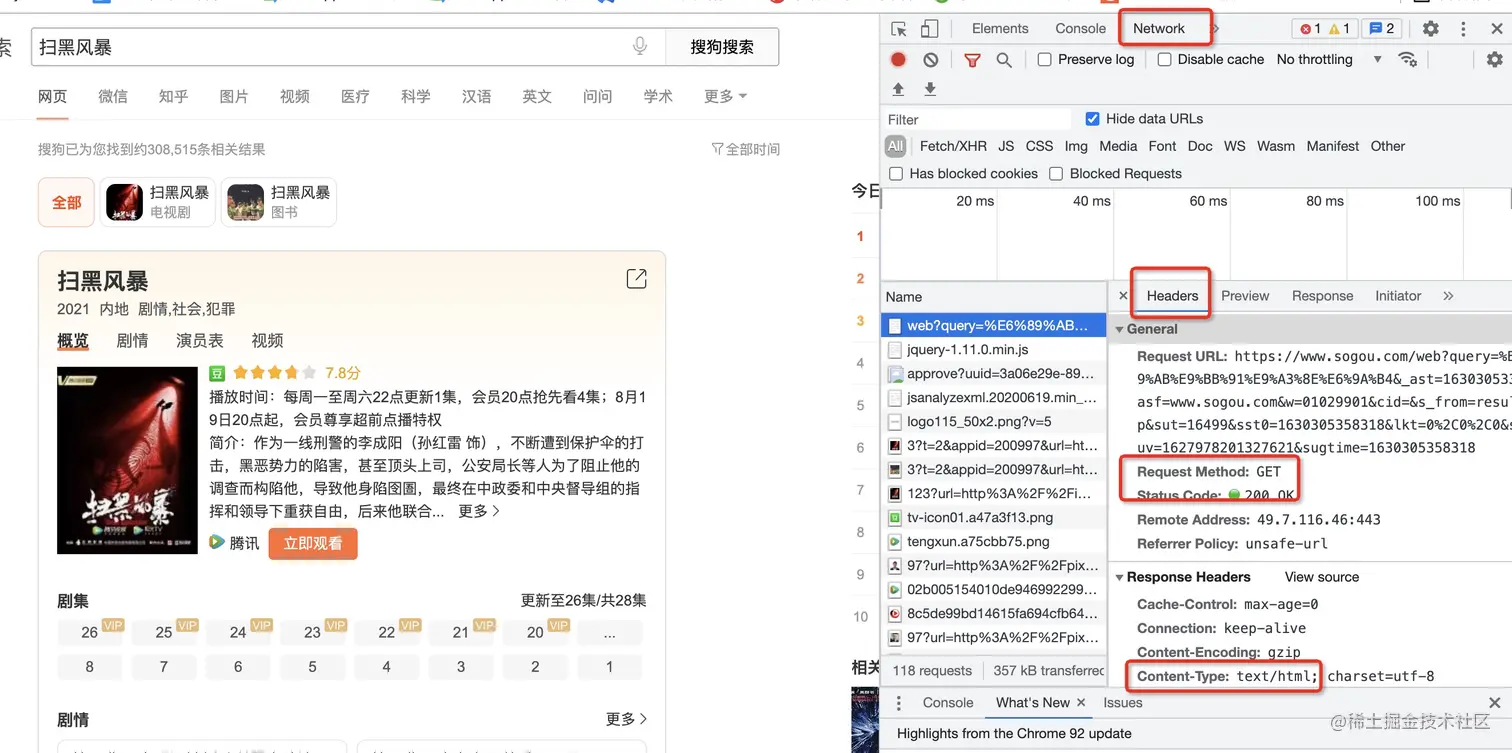The width and height of the screenshot is (1512, 753).
Task: Open network search with magnifier icon
Action: [x=1004, y=60]
